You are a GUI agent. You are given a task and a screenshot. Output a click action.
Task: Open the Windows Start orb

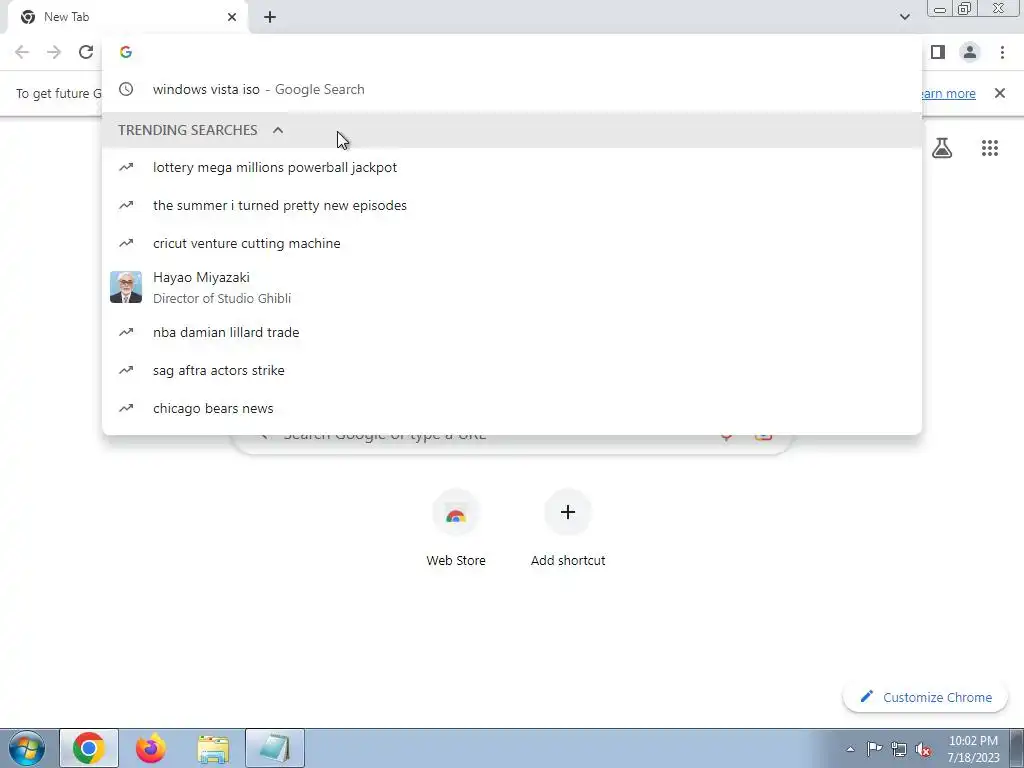point(27,748)
